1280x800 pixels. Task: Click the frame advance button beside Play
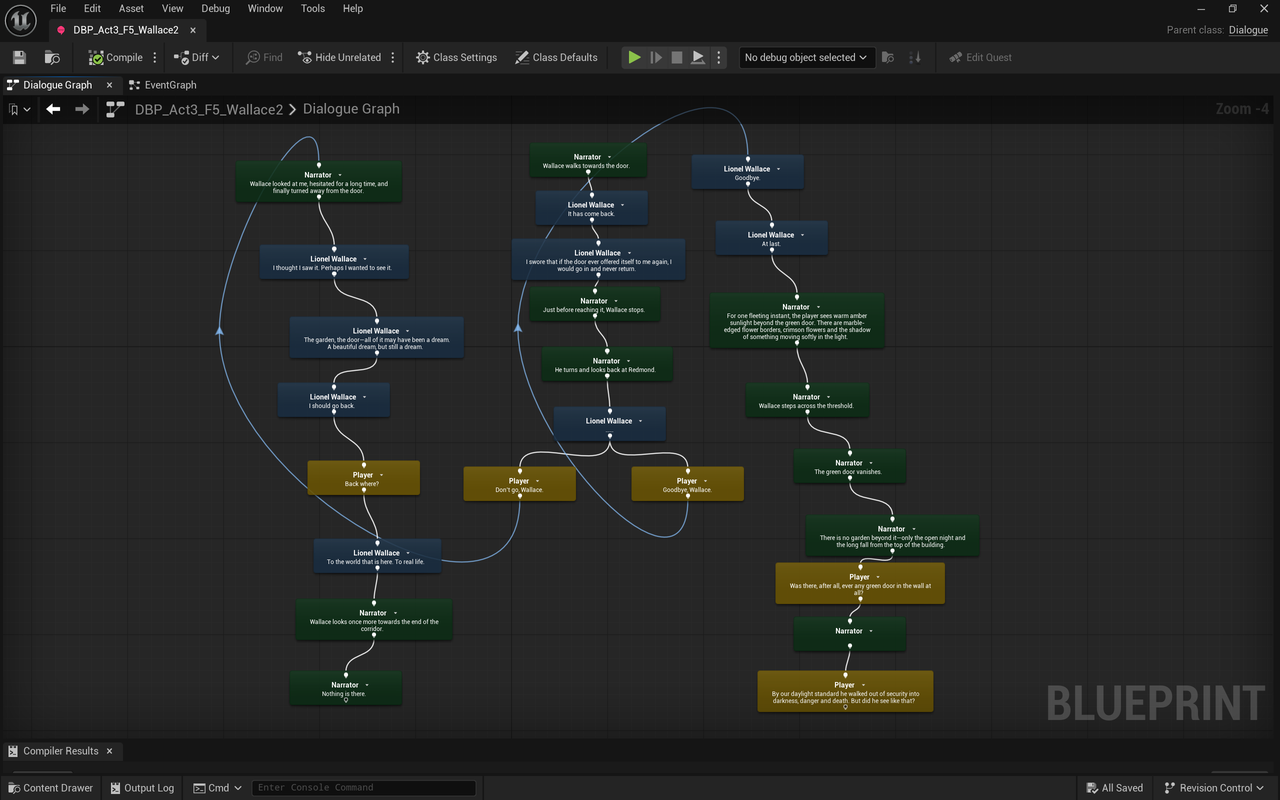(x=656, y=57)
